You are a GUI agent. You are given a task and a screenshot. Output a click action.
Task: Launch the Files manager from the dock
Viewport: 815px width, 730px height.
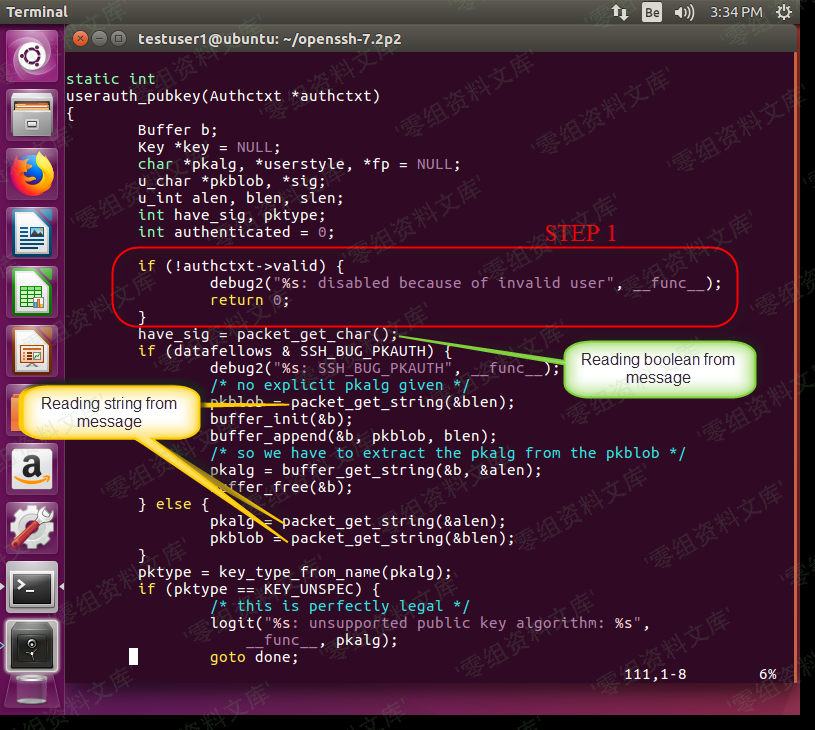click(33, 115)
